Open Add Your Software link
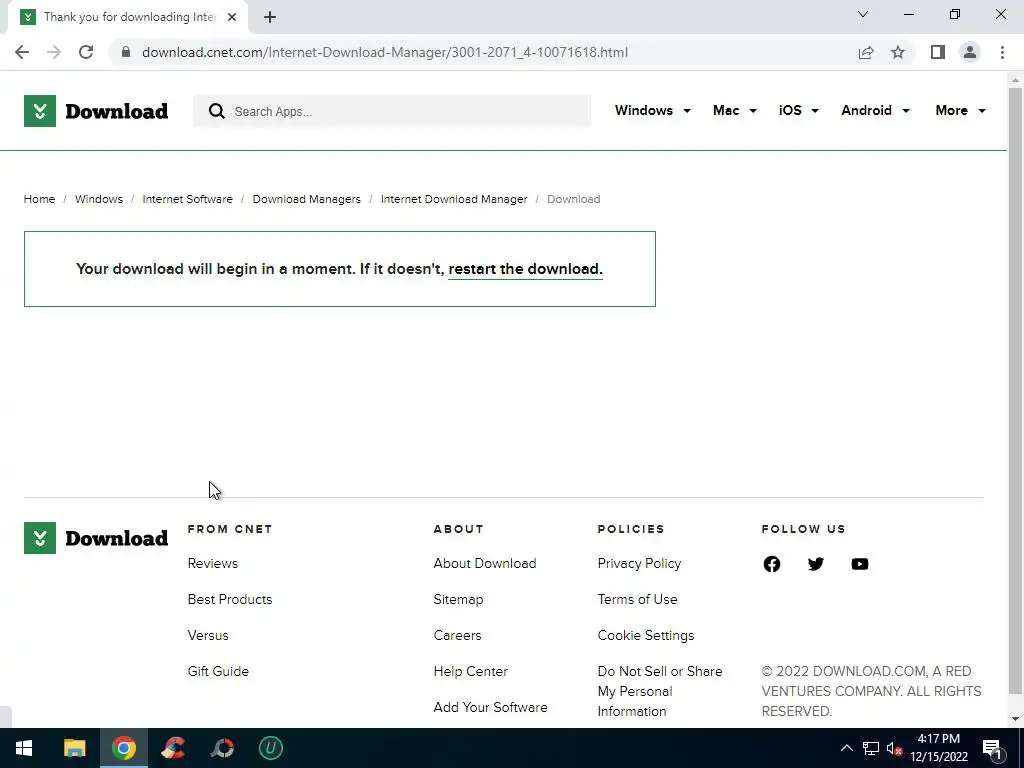Viewport: 1024px width, 768px height. (x=490, y=707)
